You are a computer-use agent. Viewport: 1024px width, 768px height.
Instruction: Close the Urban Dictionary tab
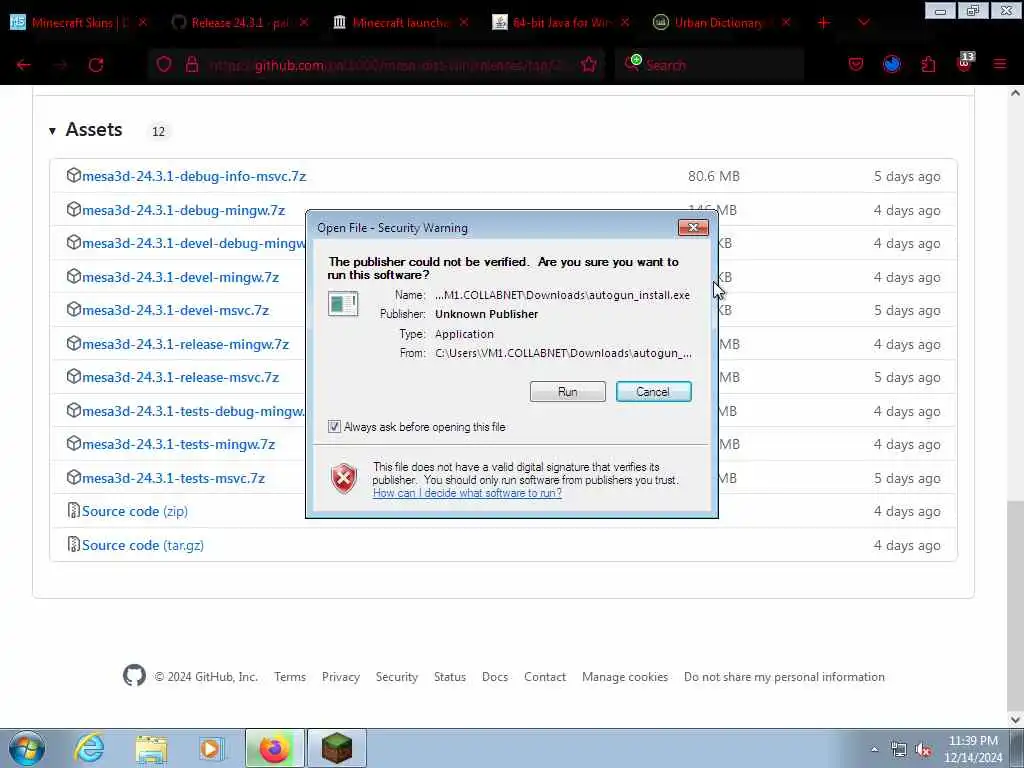(x=786, y=22)
